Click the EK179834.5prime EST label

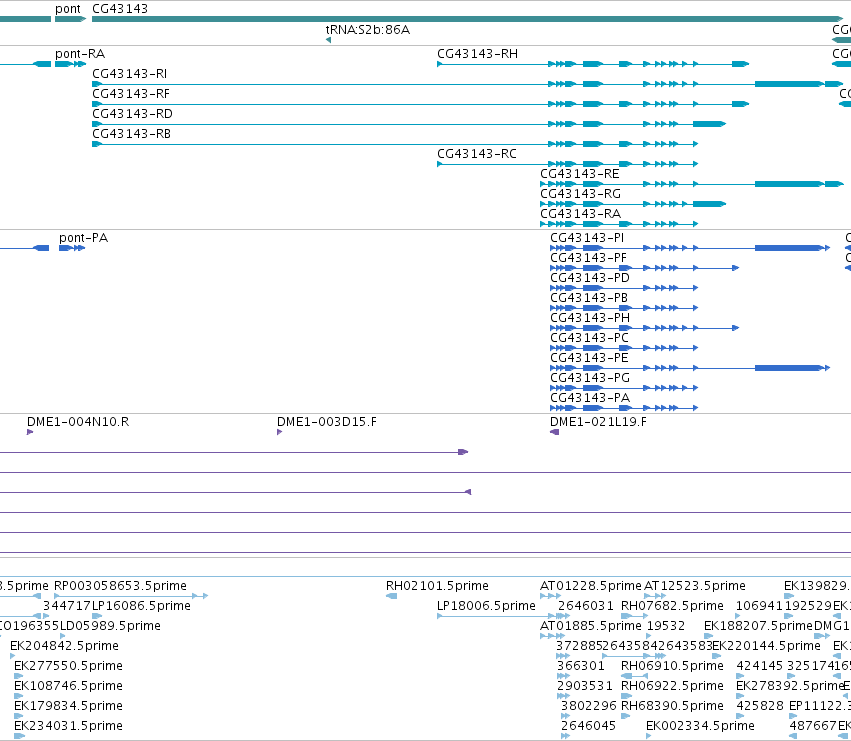click(x=68, y=706)
